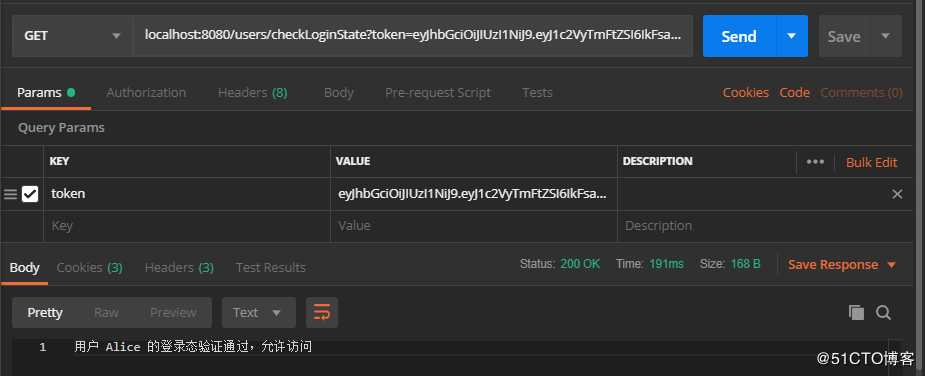Select the Preview view mode
The image size is (925, 376).
173,312
